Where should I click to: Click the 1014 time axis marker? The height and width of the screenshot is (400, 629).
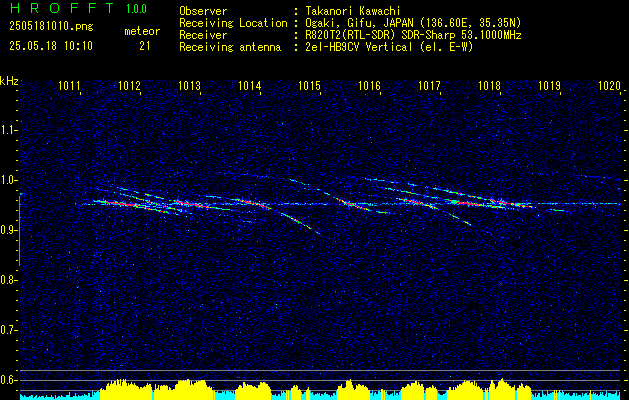[250, 85]
